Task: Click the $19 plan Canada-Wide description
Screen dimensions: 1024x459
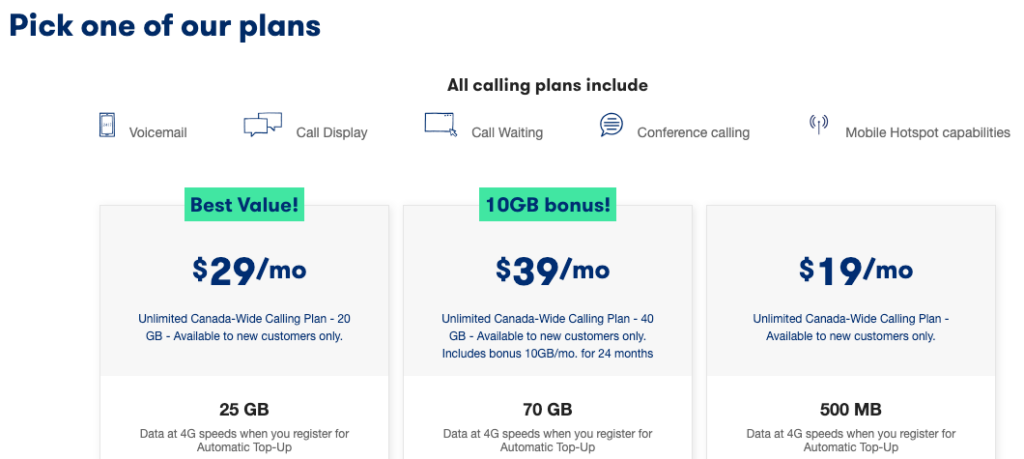Action: 850,327
